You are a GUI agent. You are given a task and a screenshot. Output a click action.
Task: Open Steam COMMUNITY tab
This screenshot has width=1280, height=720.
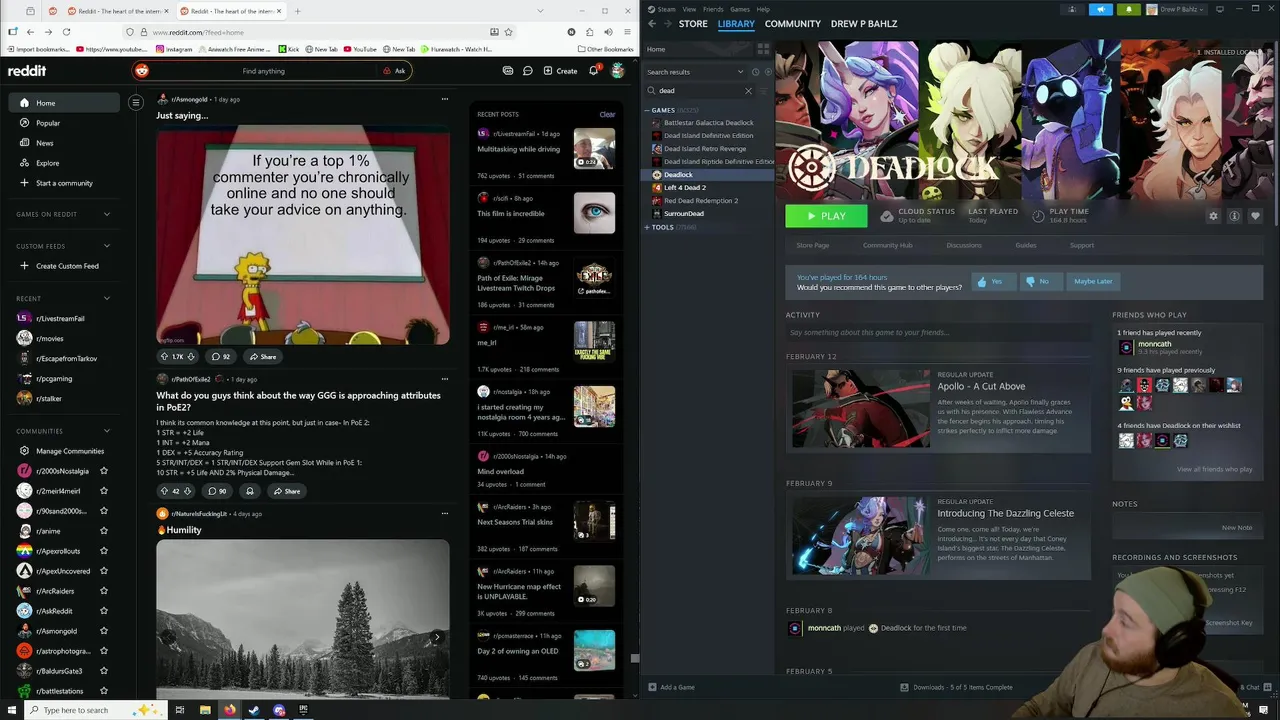pyautogui.click(x=793, y=24)
